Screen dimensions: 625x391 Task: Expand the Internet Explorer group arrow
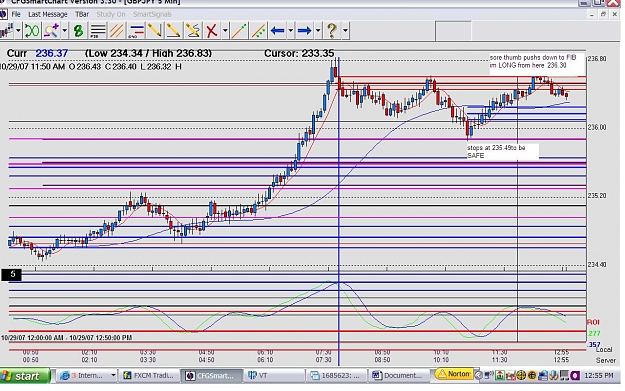tap(113, 375)
